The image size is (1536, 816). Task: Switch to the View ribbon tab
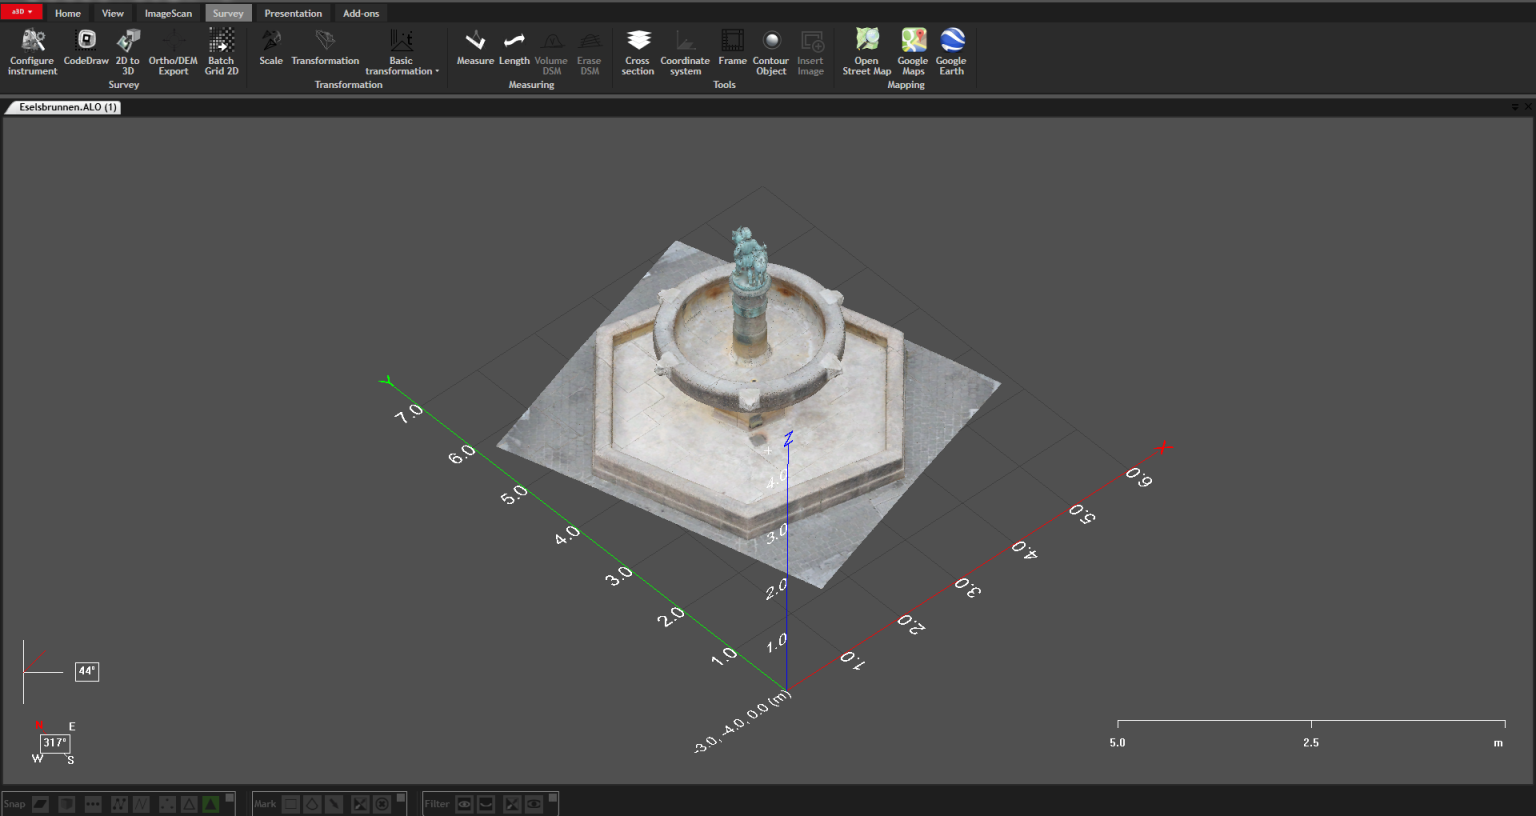tap(112, 12)
